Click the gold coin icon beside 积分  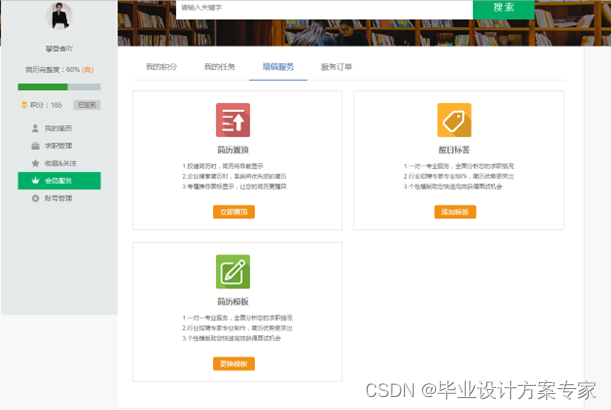[24, 105]
